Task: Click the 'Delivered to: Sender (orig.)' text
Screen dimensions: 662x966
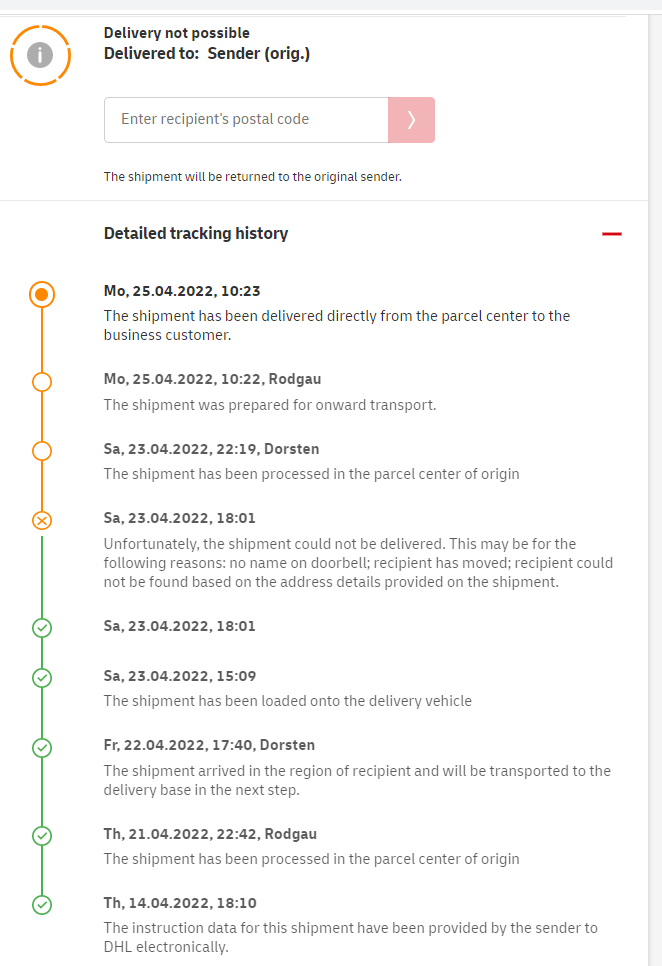Action: coord(207,54)
